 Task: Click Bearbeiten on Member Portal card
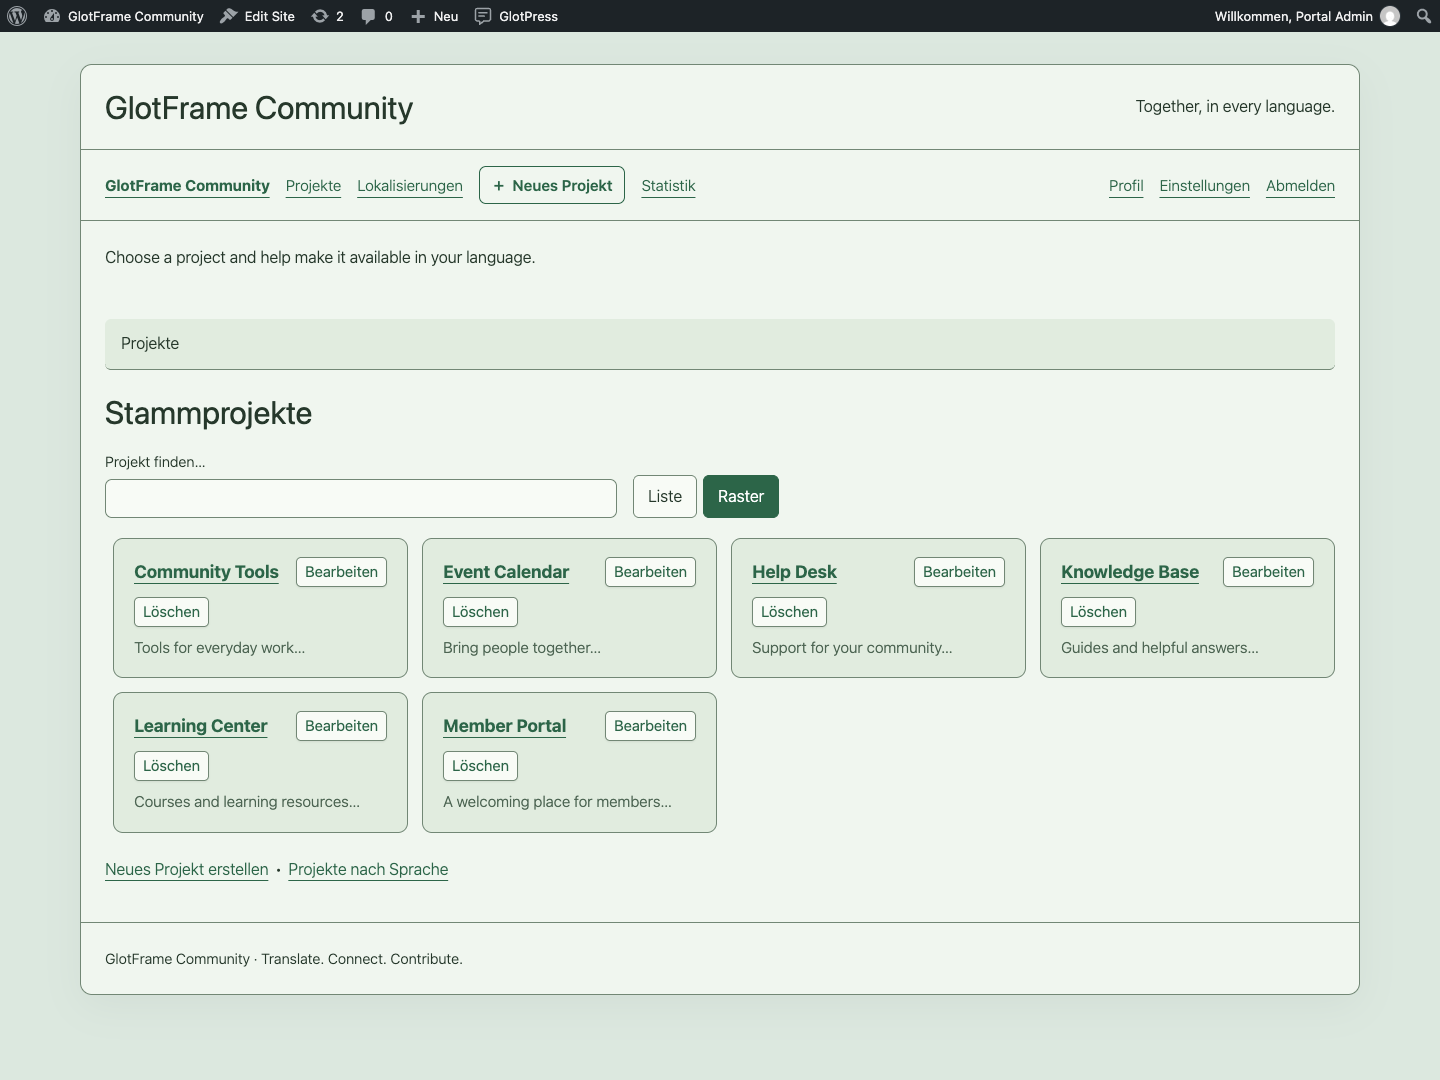(650, 726)
